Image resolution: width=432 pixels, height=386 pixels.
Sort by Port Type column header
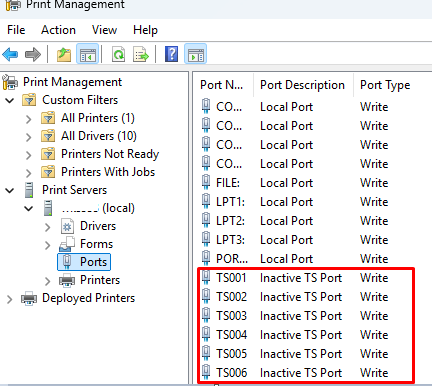385,85
